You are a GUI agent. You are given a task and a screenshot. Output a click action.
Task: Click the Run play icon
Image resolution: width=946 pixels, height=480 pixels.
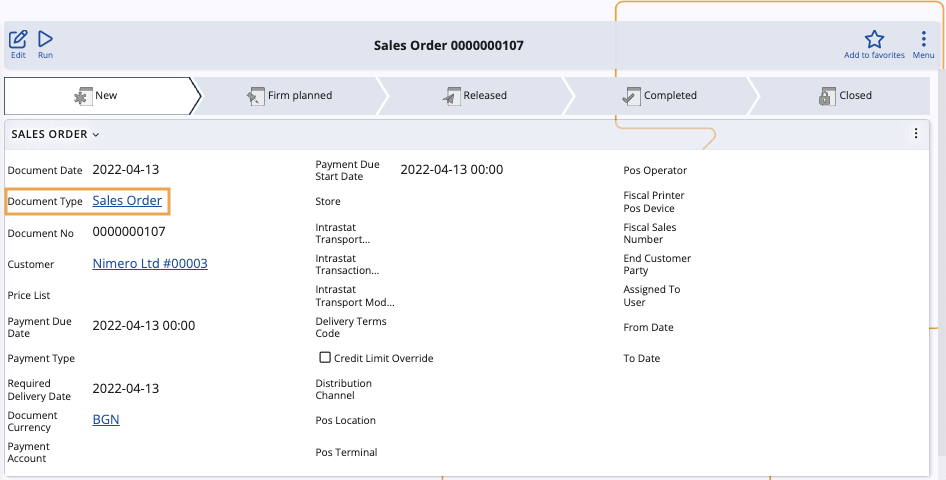click(x=46, y=40)
